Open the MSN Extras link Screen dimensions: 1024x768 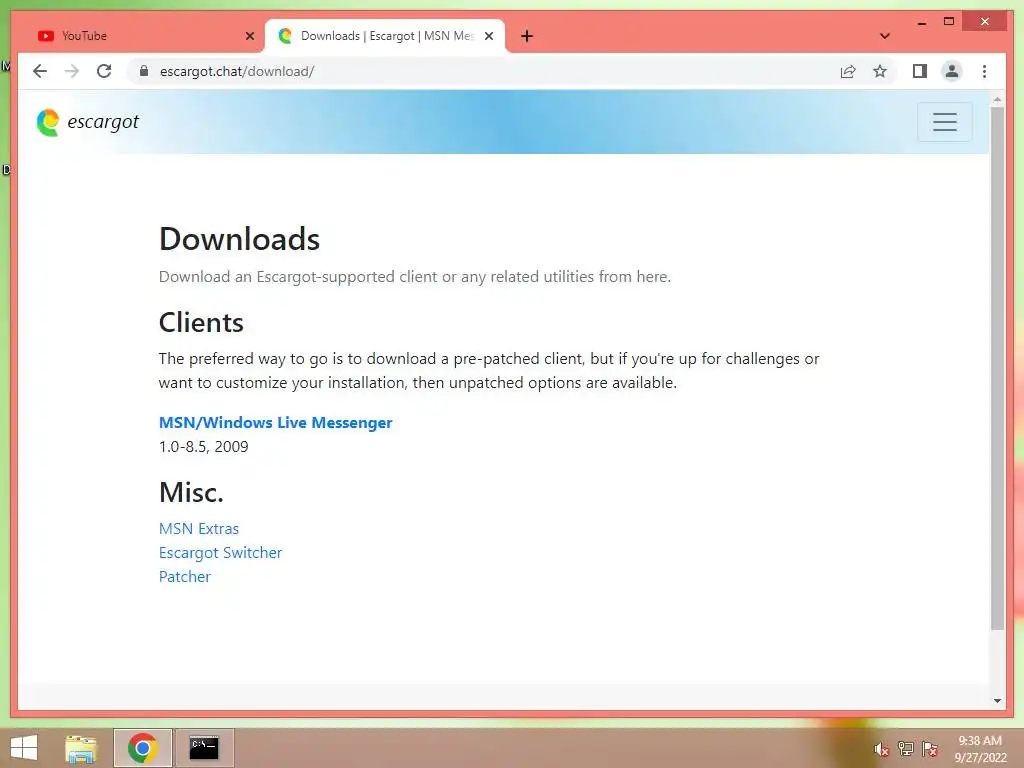(x=199, y=528)
